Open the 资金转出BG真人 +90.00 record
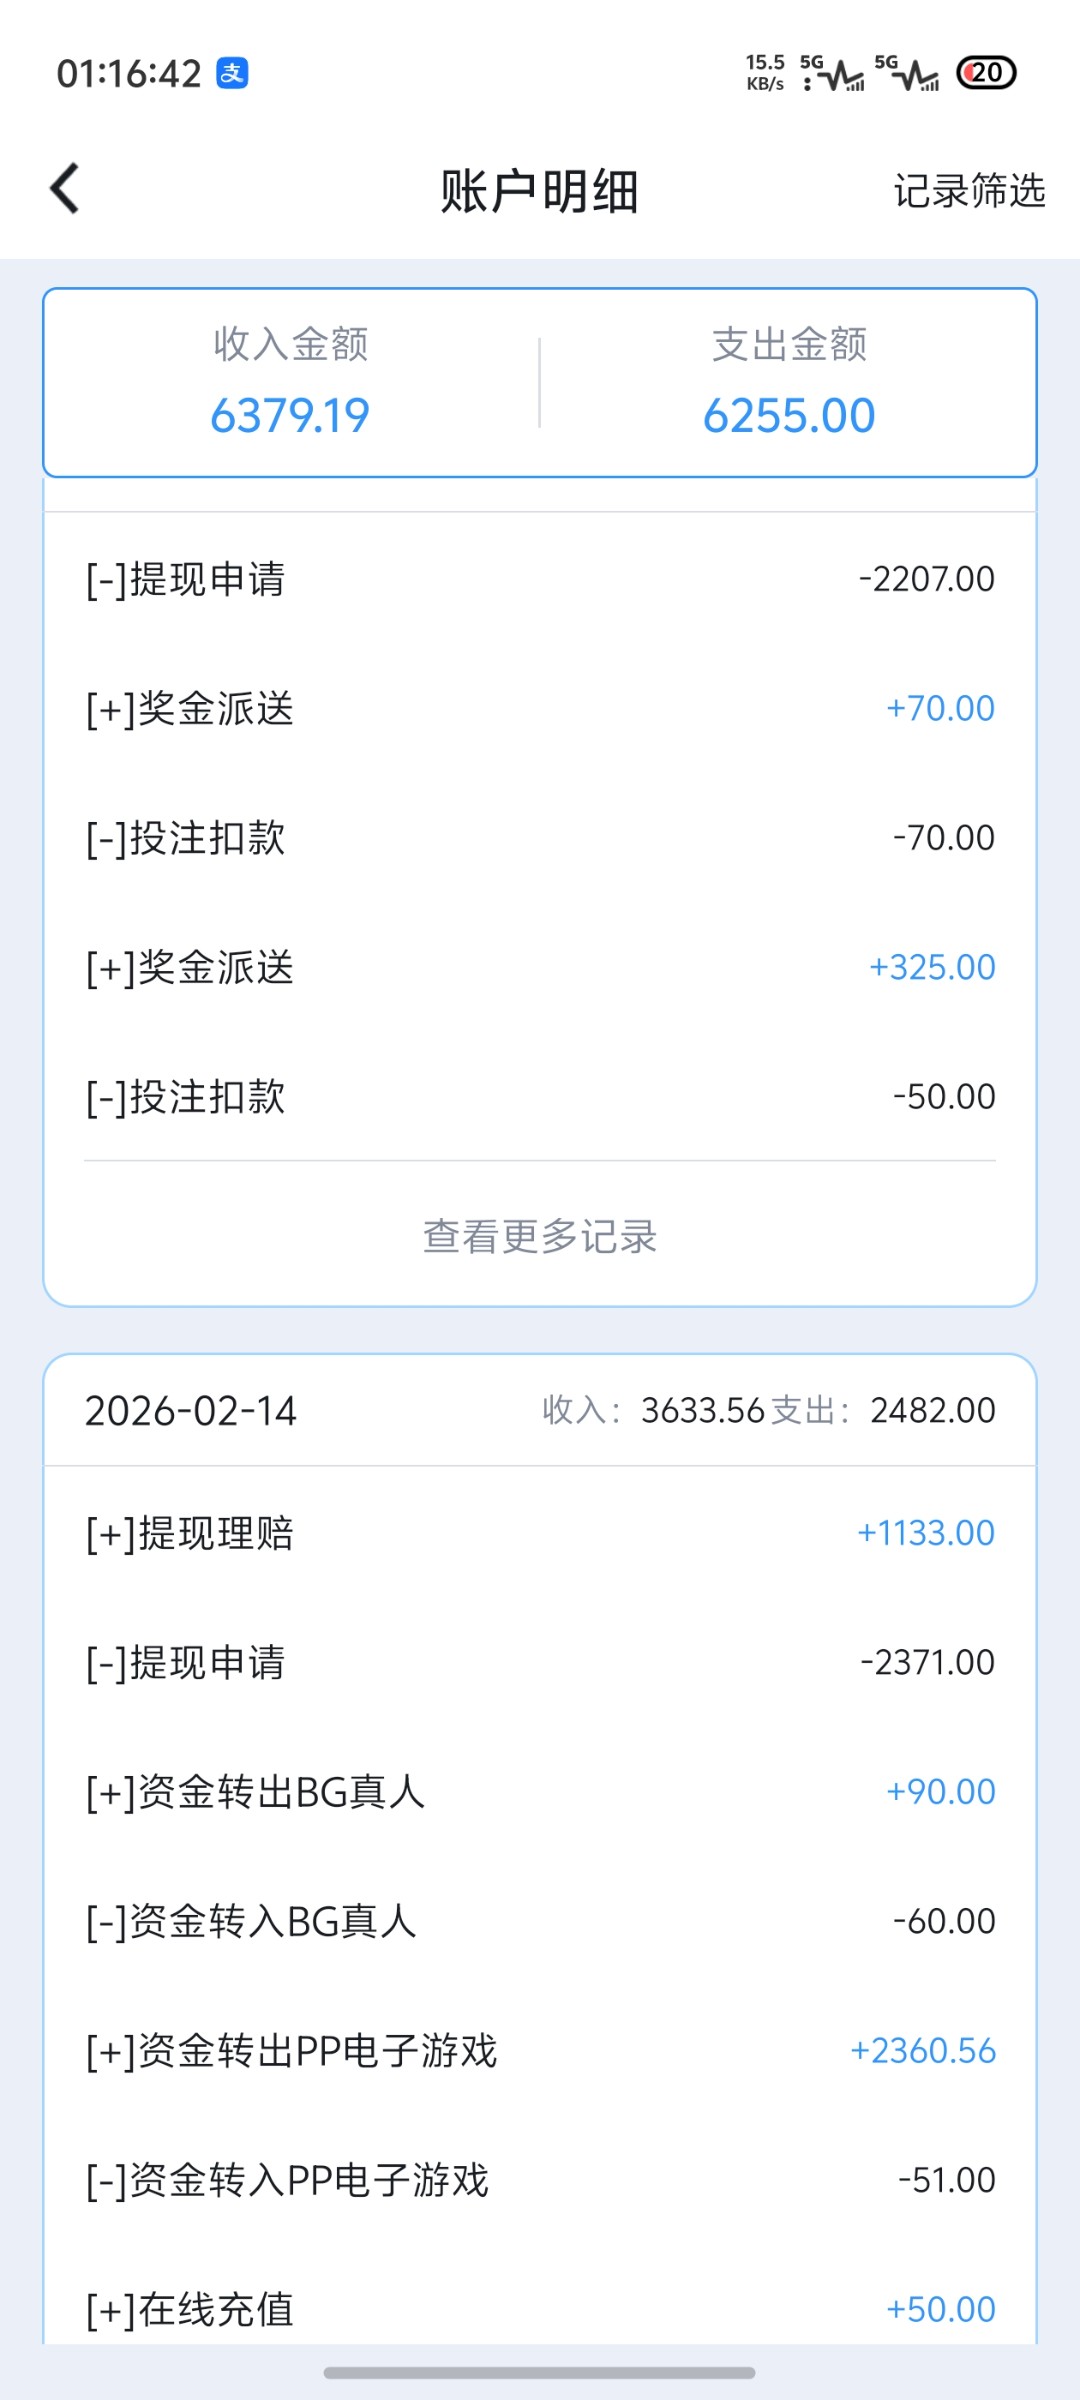Viewport: 1080px width, 2400px height. [x=540, y=1792]
